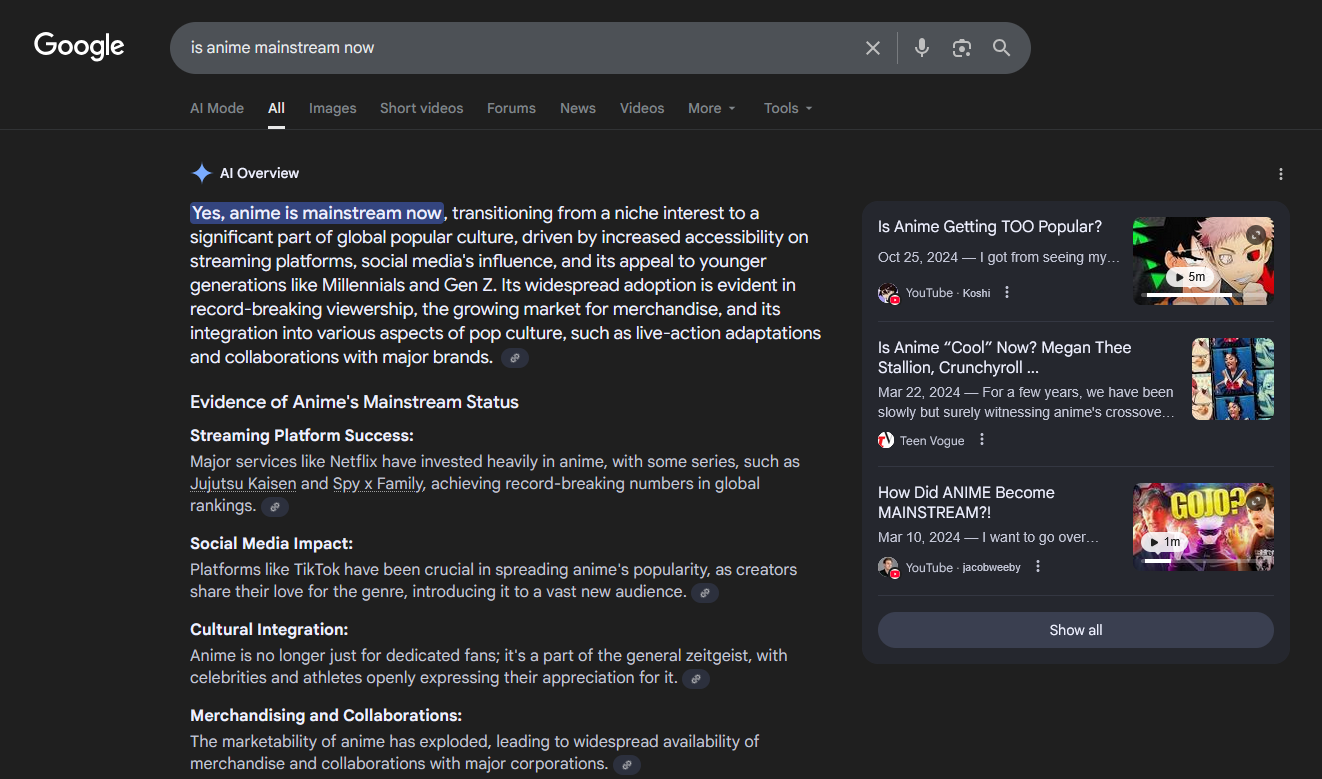
Task: Click the magnifying glass search button
Action: (x=1001, y=48)
